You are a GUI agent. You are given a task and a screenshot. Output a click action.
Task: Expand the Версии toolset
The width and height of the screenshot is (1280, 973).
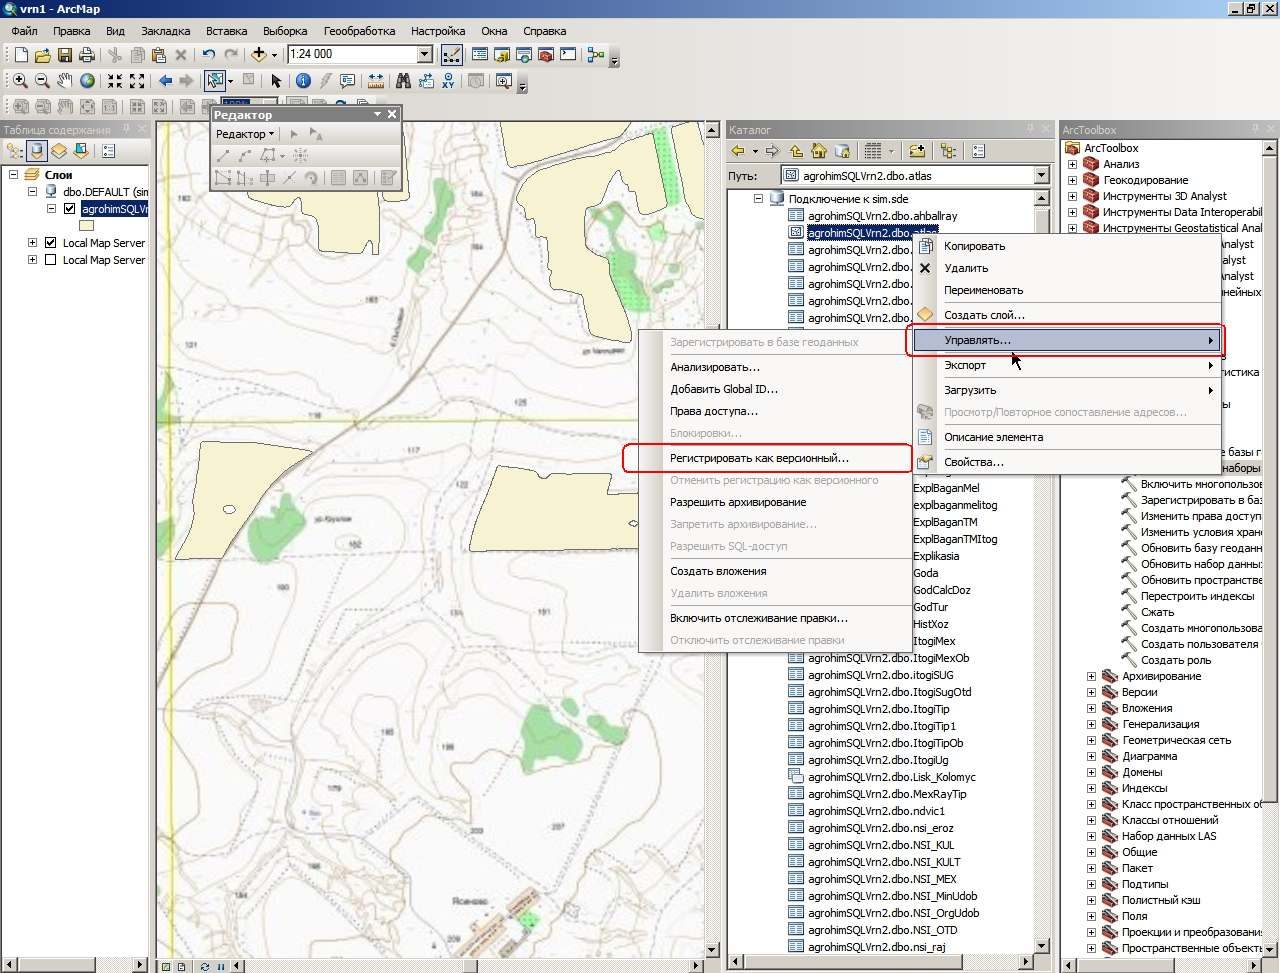[1091, 692]
